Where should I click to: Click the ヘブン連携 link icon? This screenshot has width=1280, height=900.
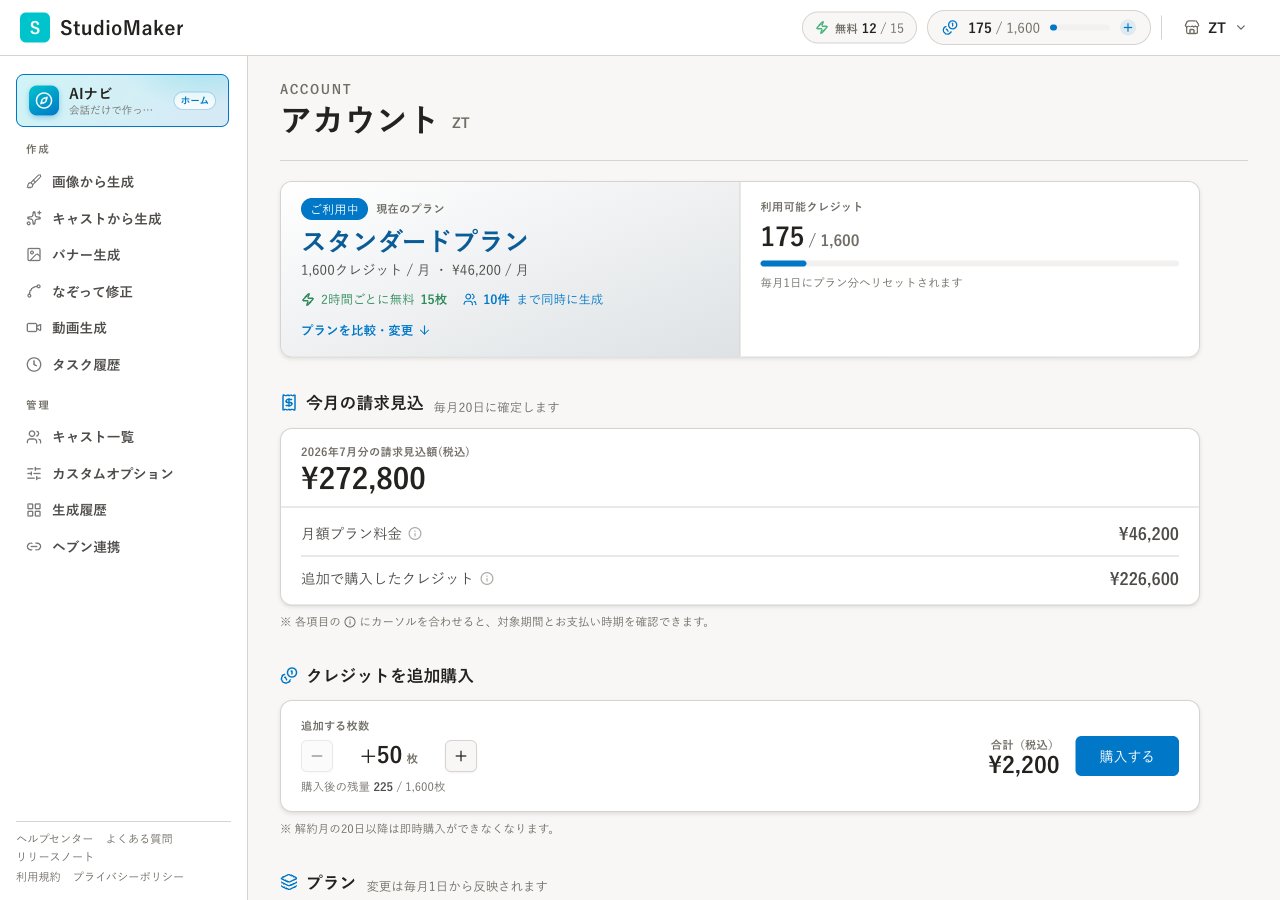(34, 546)
